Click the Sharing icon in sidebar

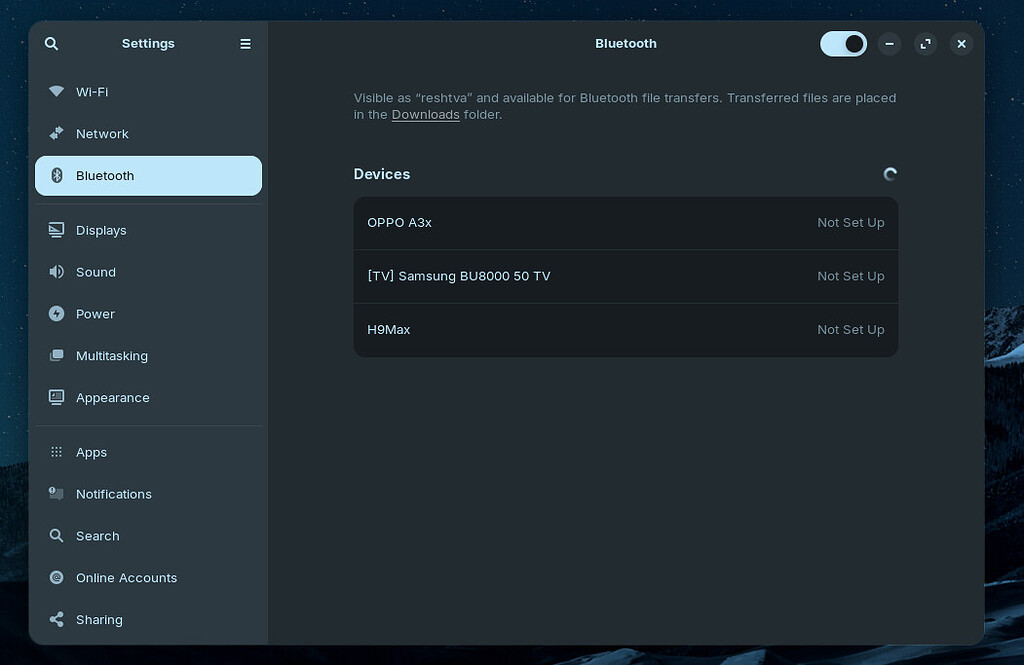point(57,620)
